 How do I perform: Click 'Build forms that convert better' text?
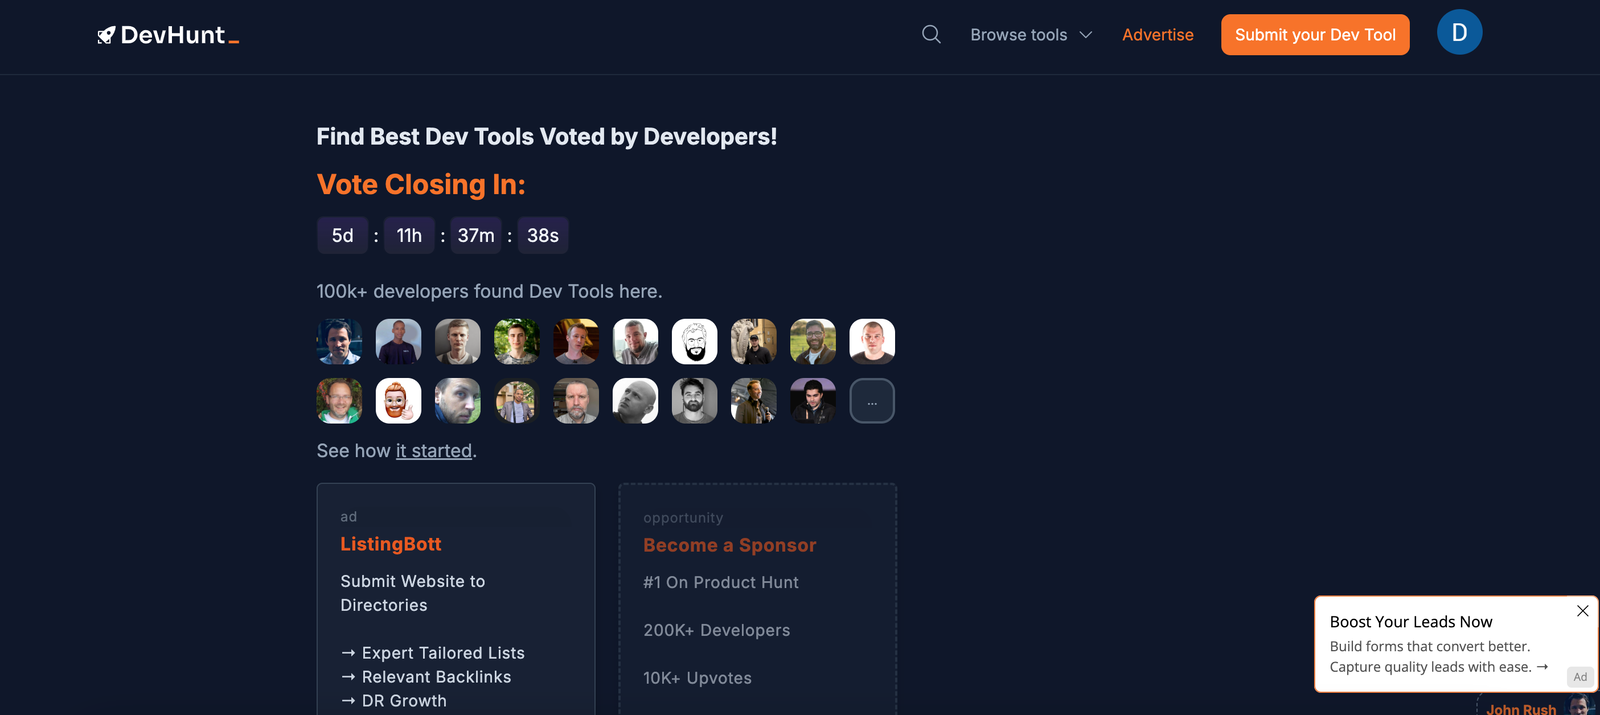point(1430,647)
